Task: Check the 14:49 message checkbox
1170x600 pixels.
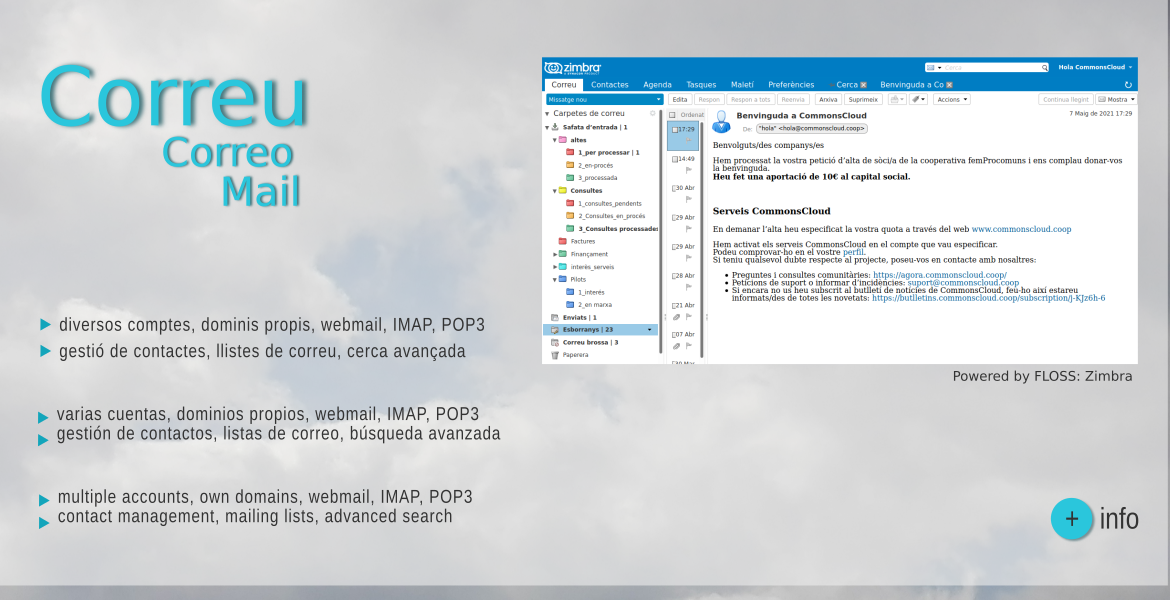Action: (675, 159)
